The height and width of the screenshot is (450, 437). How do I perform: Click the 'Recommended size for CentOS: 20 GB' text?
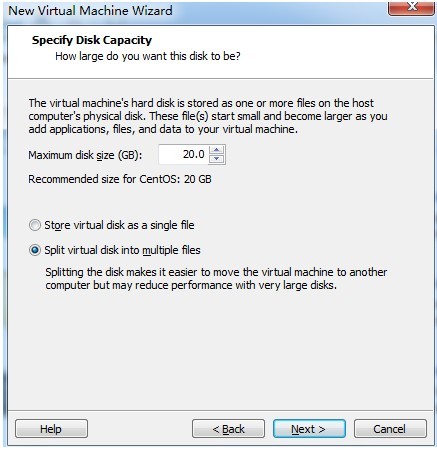click(120, 179)
